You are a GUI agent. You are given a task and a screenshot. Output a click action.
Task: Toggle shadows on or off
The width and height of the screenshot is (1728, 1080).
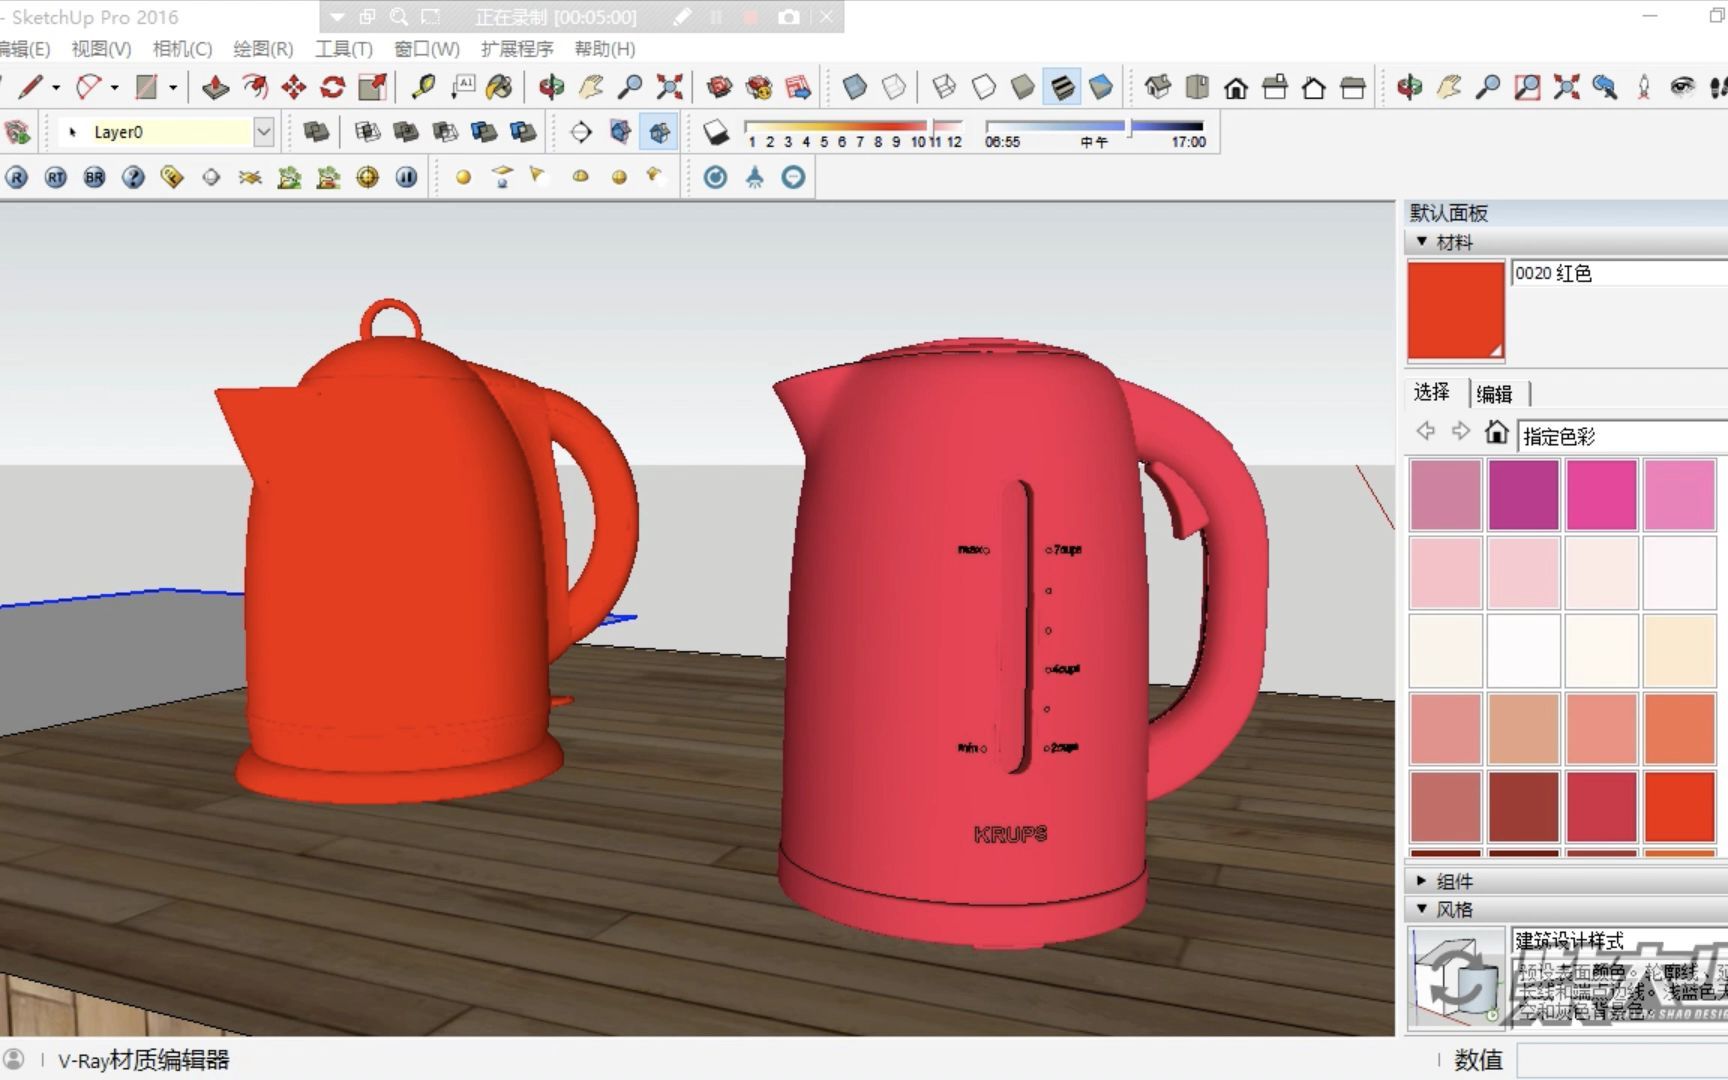716,132
